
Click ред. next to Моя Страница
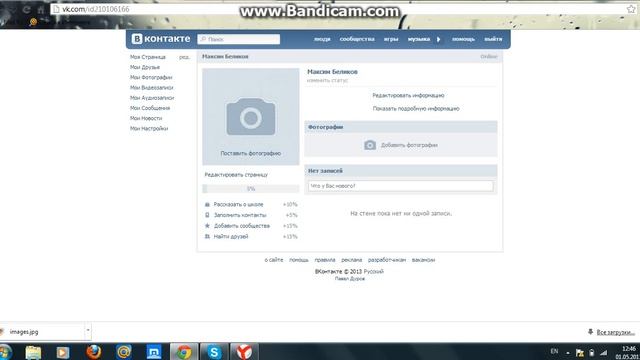(184, 57)
